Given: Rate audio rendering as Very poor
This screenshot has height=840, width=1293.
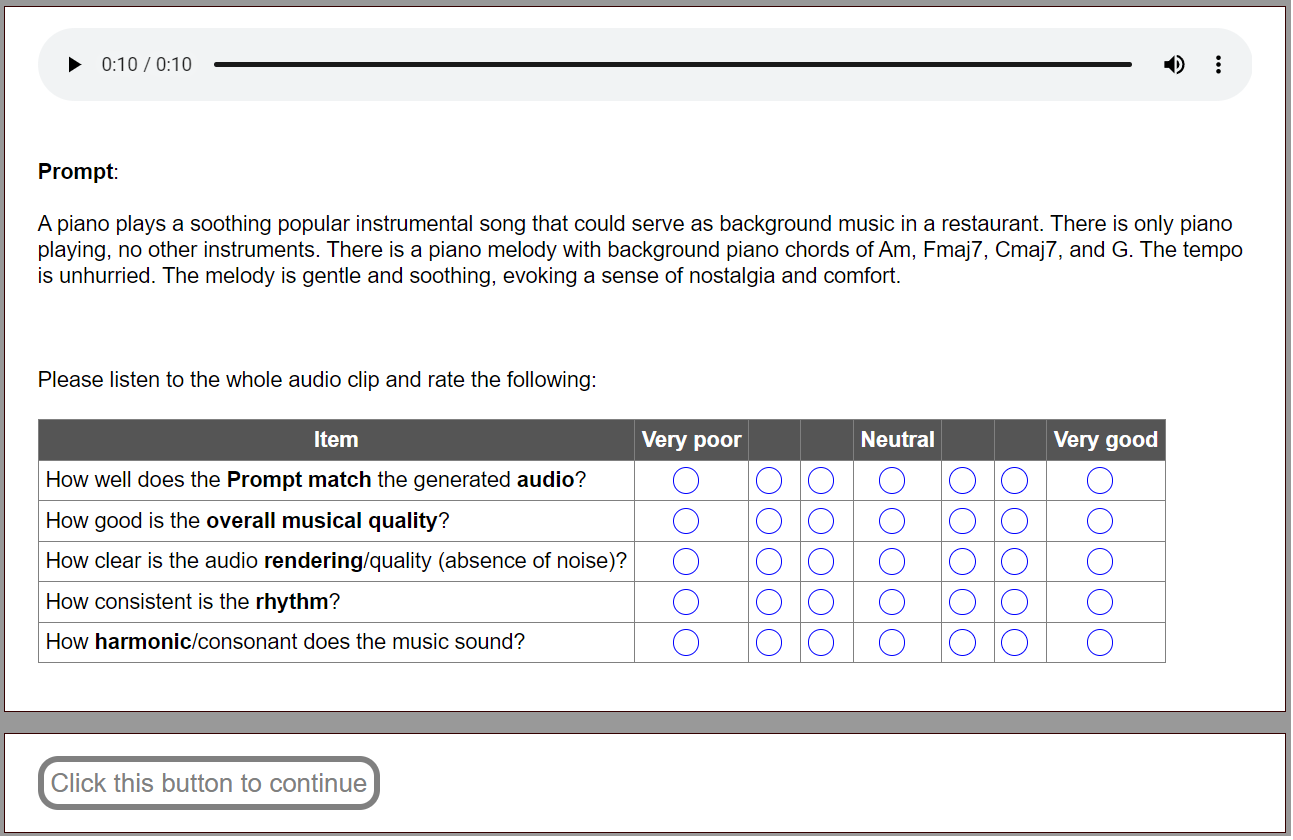Looking at the screenshot, I should pos(686,562).
